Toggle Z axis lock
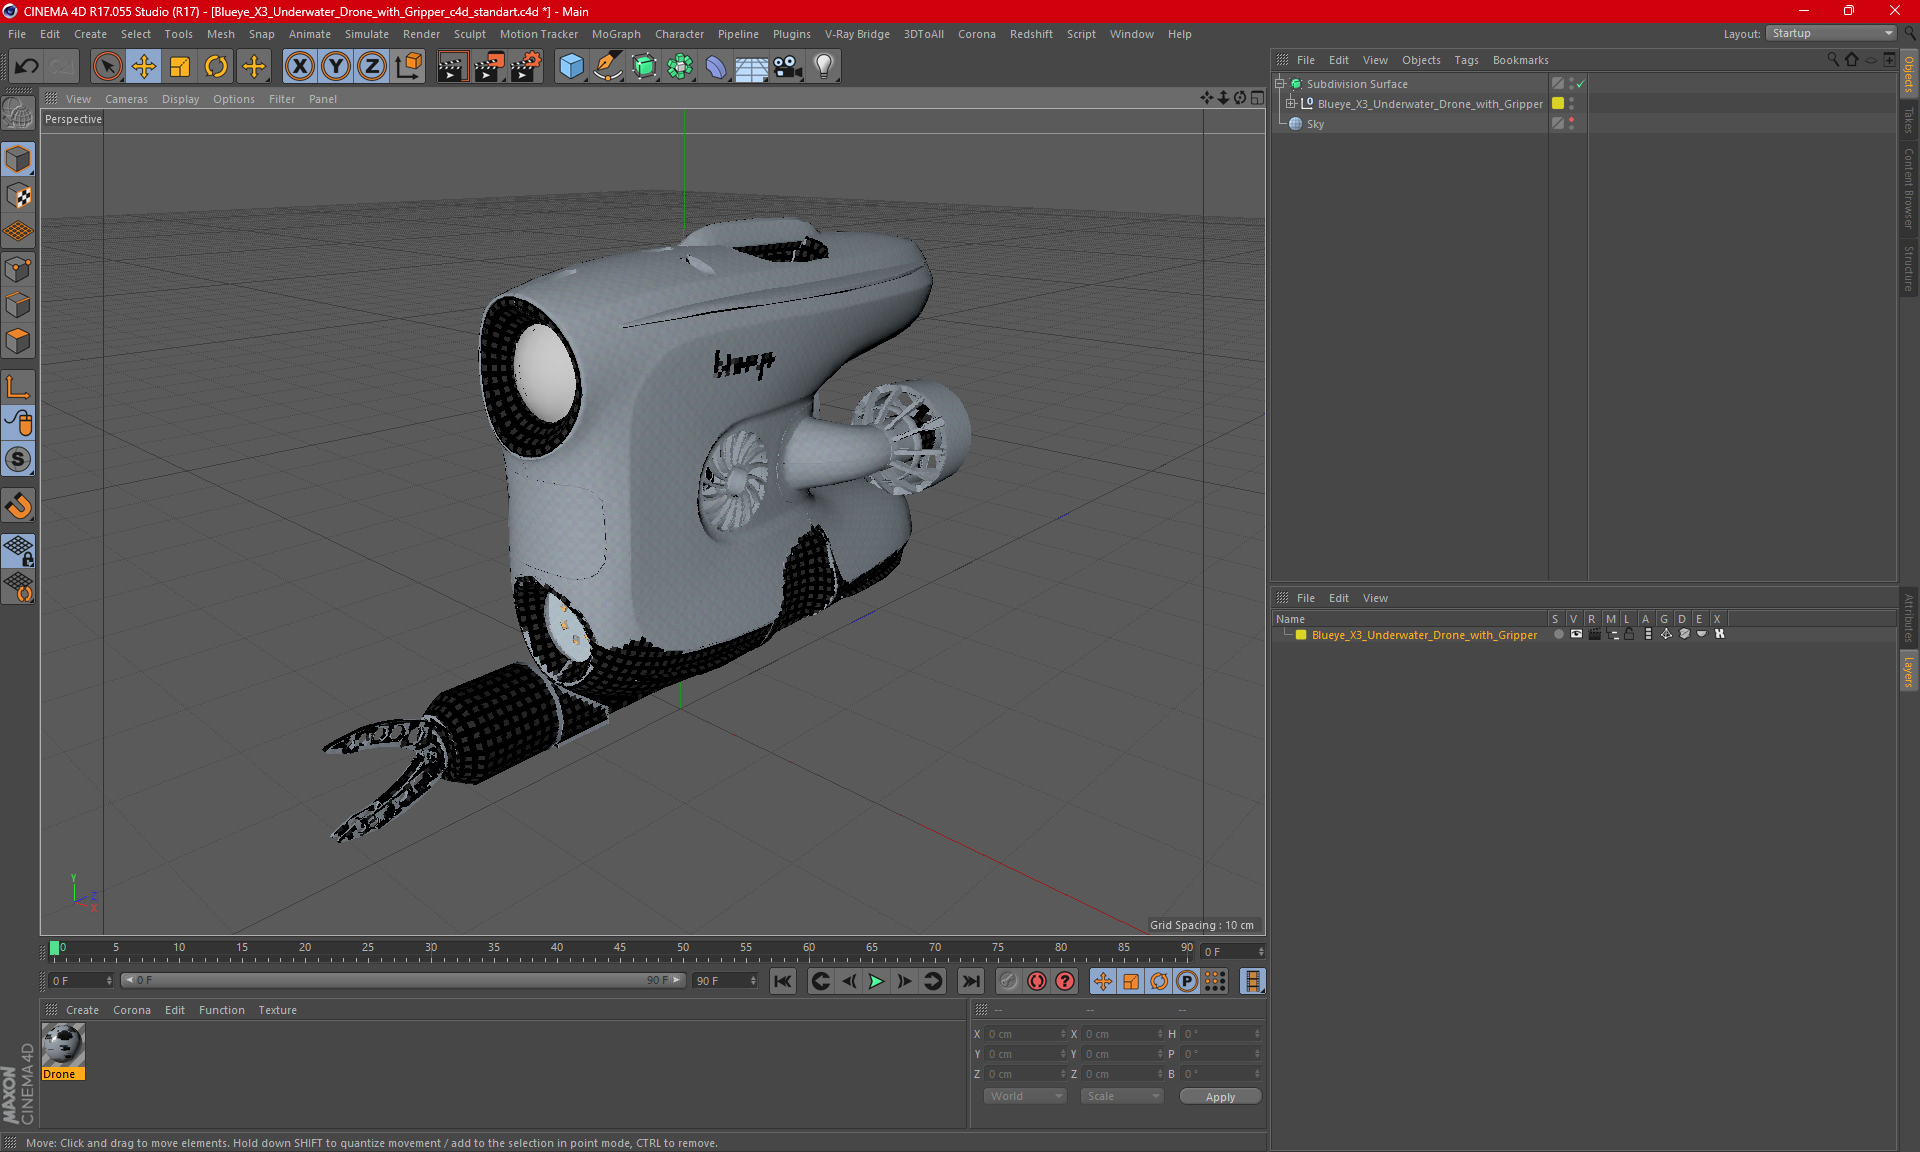Viewport: 1920px width, 1152px height. (372, 67)
